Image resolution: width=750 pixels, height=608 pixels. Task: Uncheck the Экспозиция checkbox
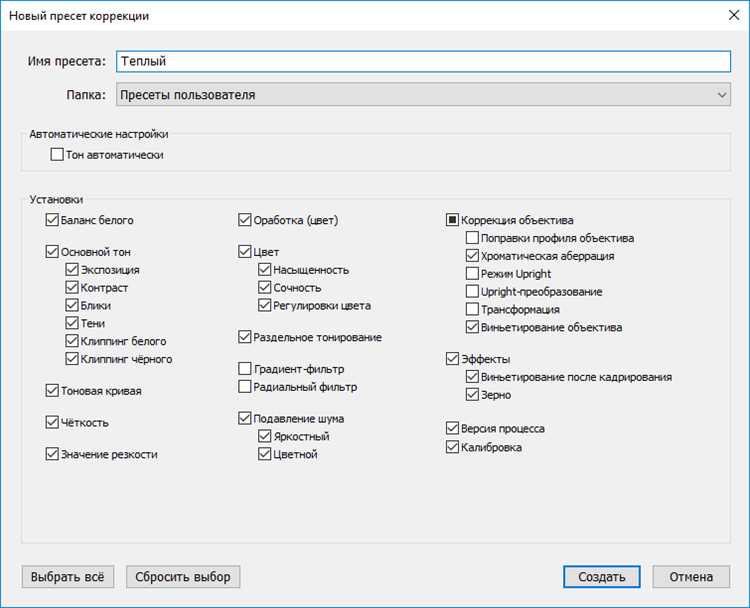(x=72, y=270)
